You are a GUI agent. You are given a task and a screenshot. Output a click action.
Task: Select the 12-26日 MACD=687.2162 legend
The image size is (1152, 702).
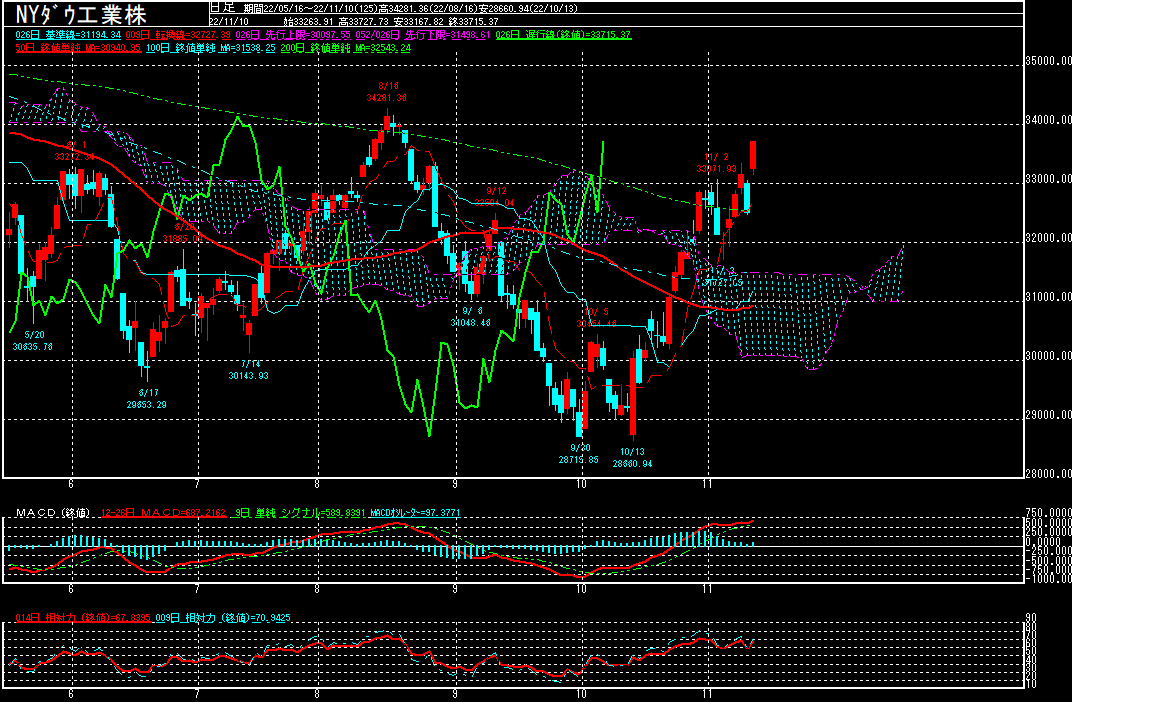click(163, 513)
